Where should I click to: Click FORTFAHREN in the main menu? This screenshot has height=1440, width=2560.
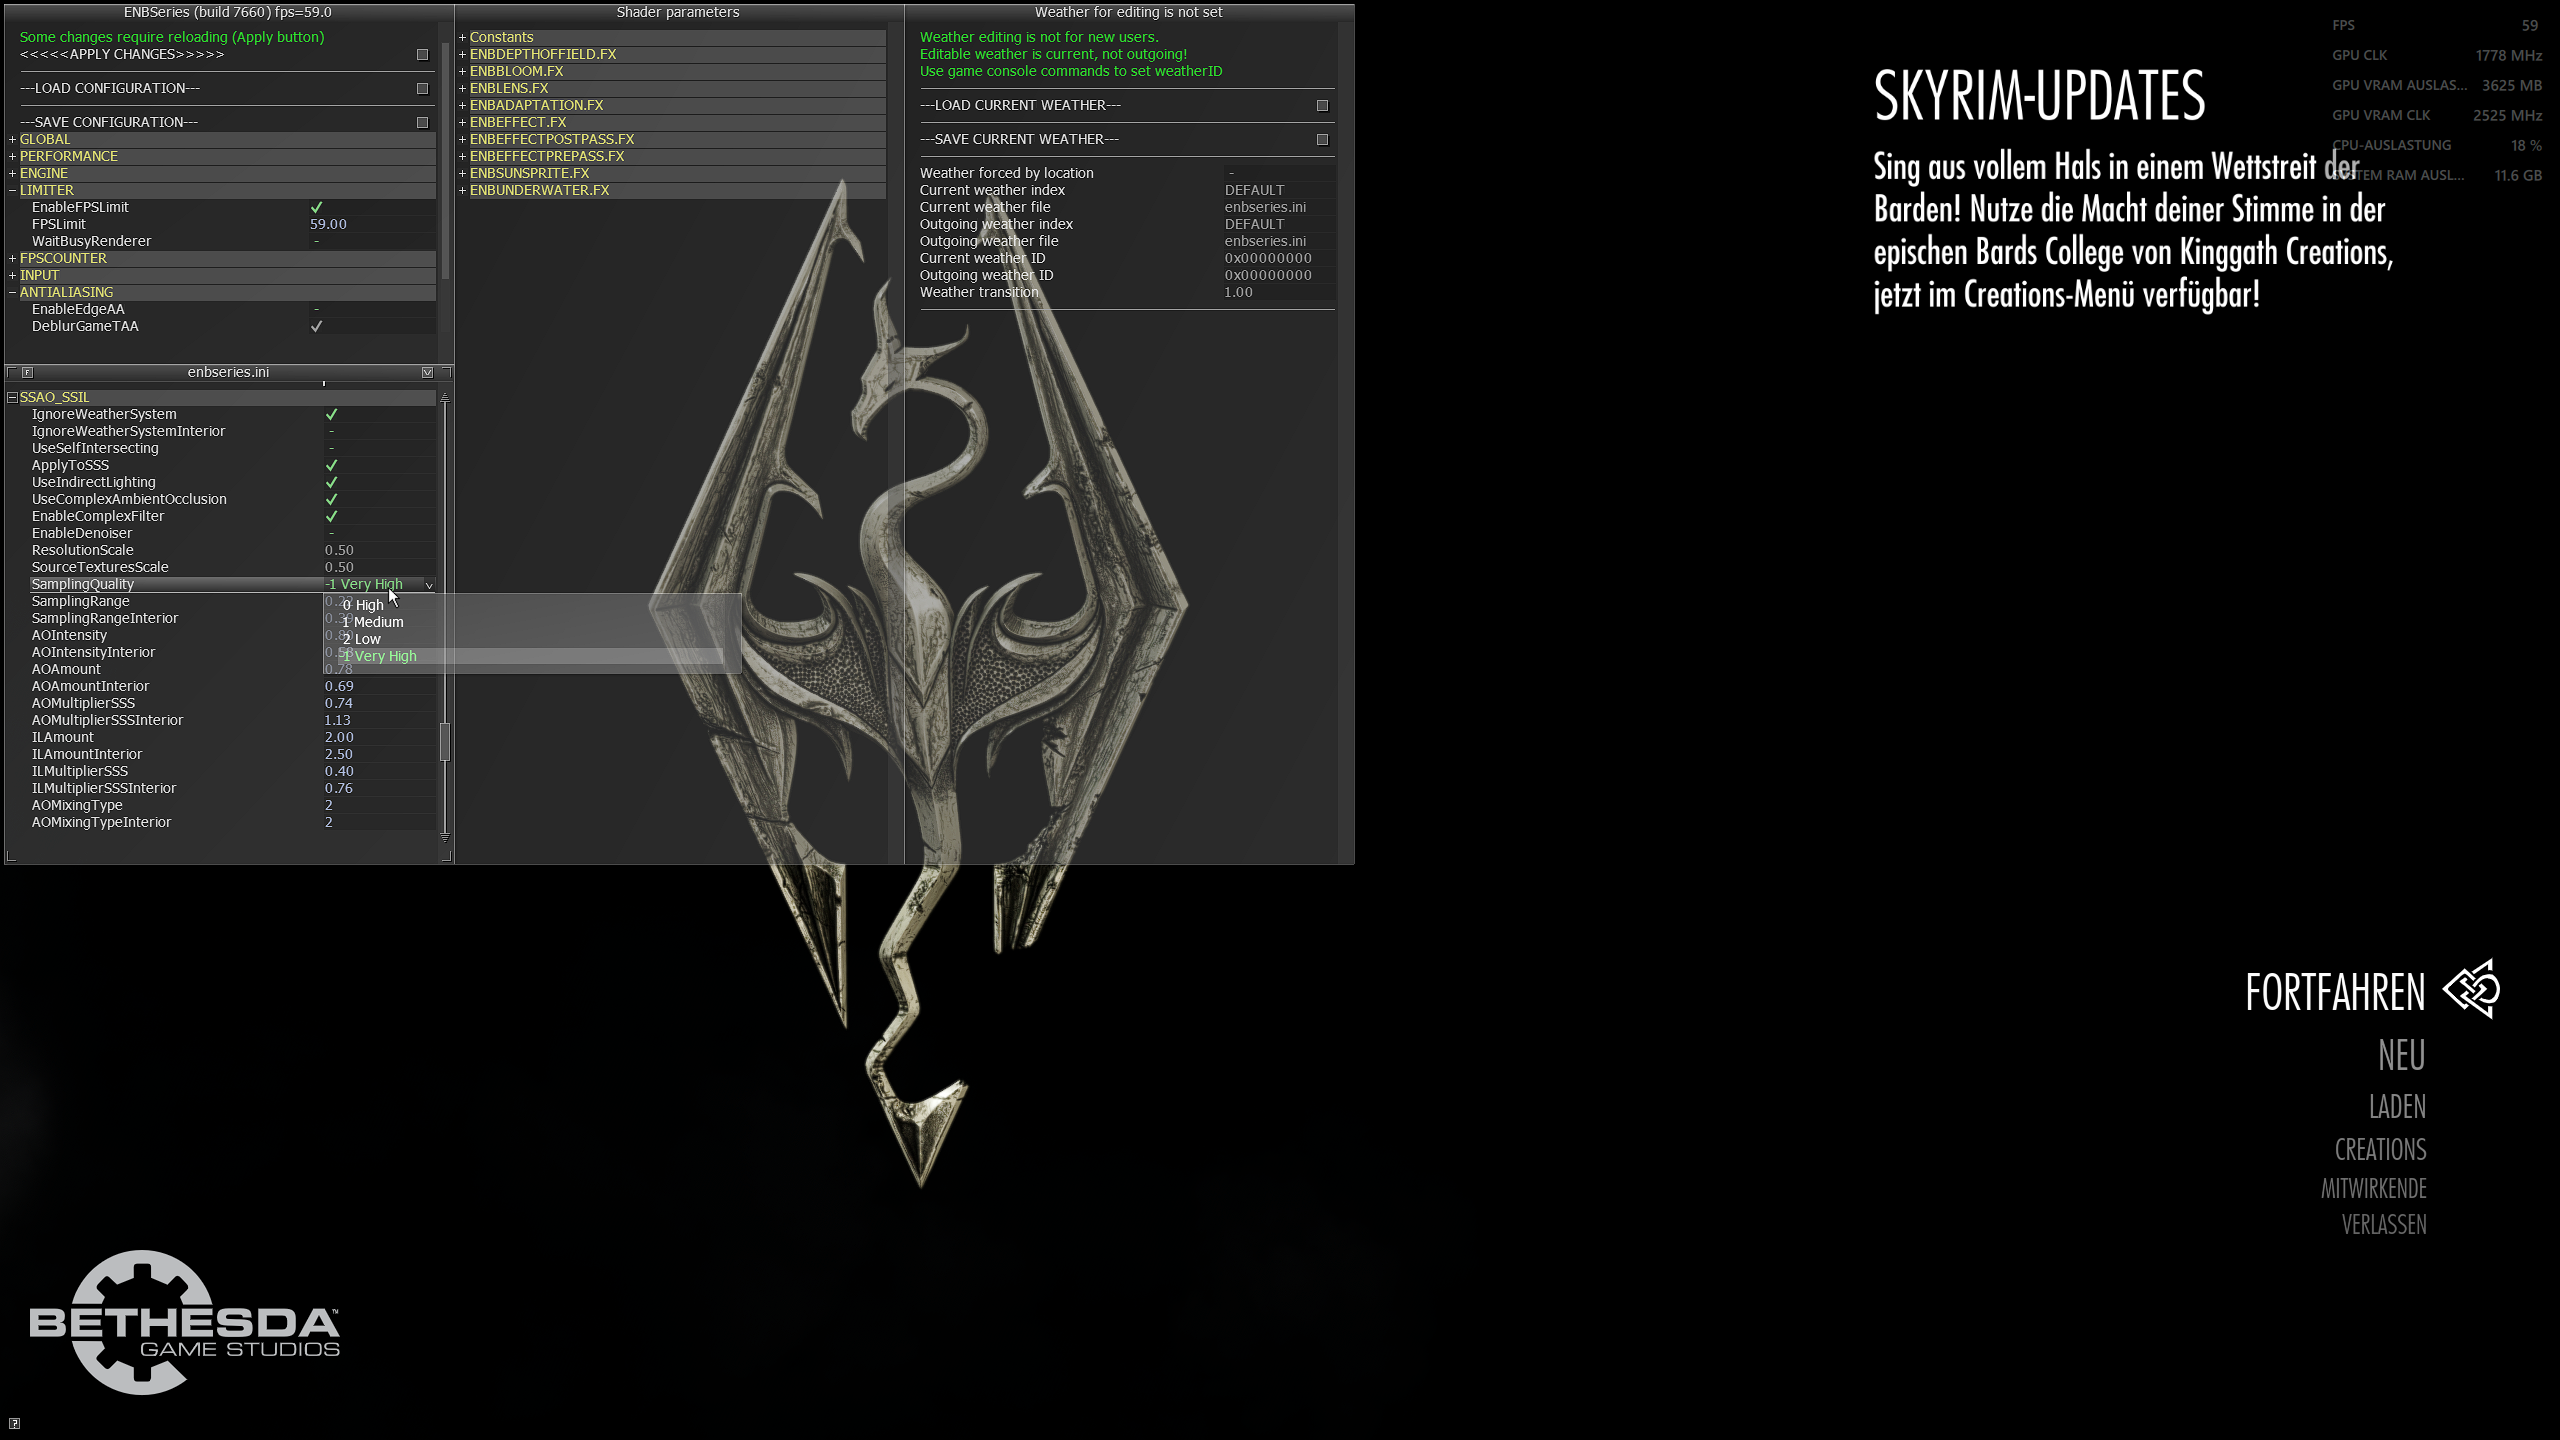tap(2334, 993)
